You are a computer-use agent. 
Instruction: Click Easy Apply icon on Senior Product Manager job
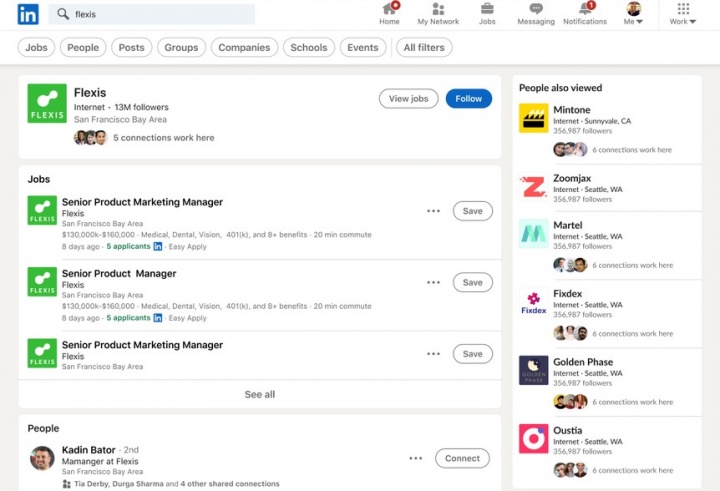(x=158, y=318)
